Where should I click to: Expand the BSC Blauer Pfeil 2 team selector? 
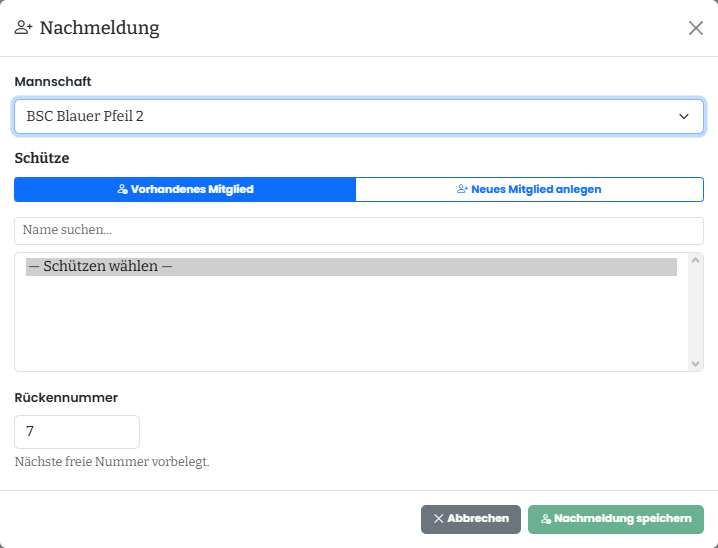(359, 116)
